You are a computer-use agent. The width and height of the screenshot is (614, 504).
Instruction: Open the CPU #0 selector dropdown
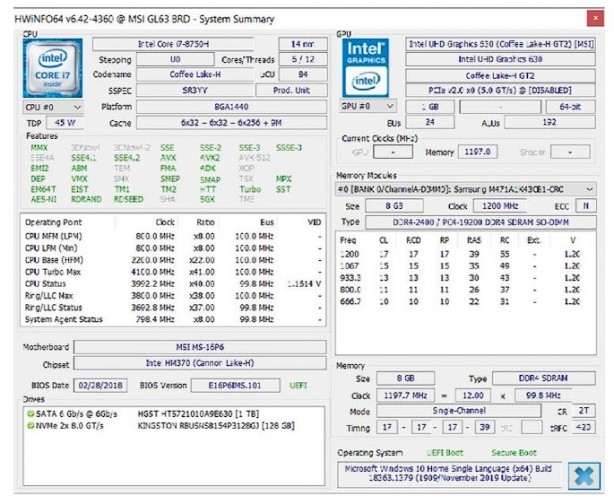pos(50,107)
